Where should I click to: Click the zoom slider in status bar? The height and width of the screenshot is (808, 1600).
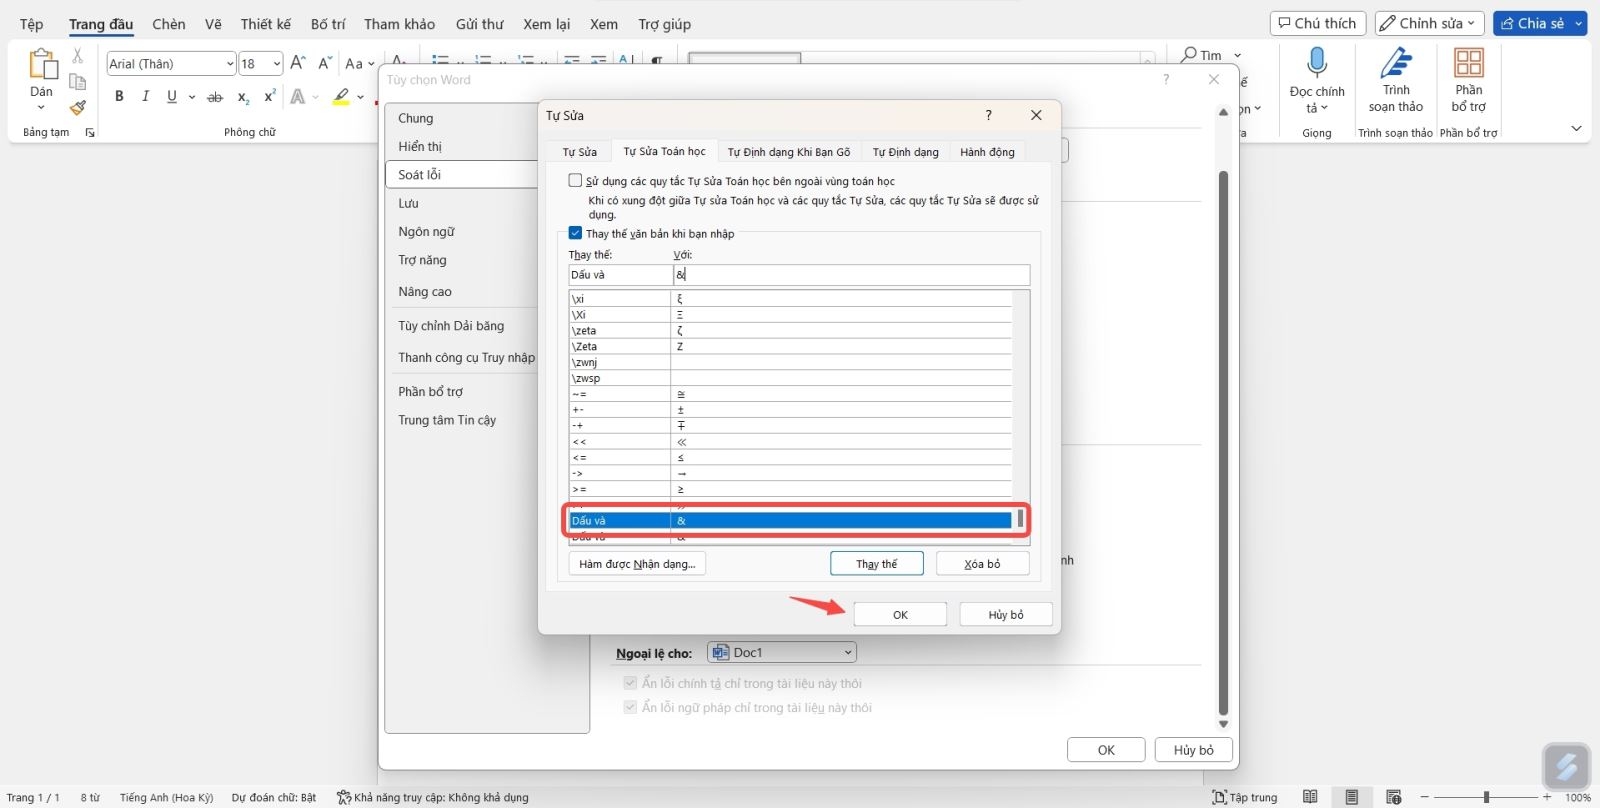click(1486, 797)
